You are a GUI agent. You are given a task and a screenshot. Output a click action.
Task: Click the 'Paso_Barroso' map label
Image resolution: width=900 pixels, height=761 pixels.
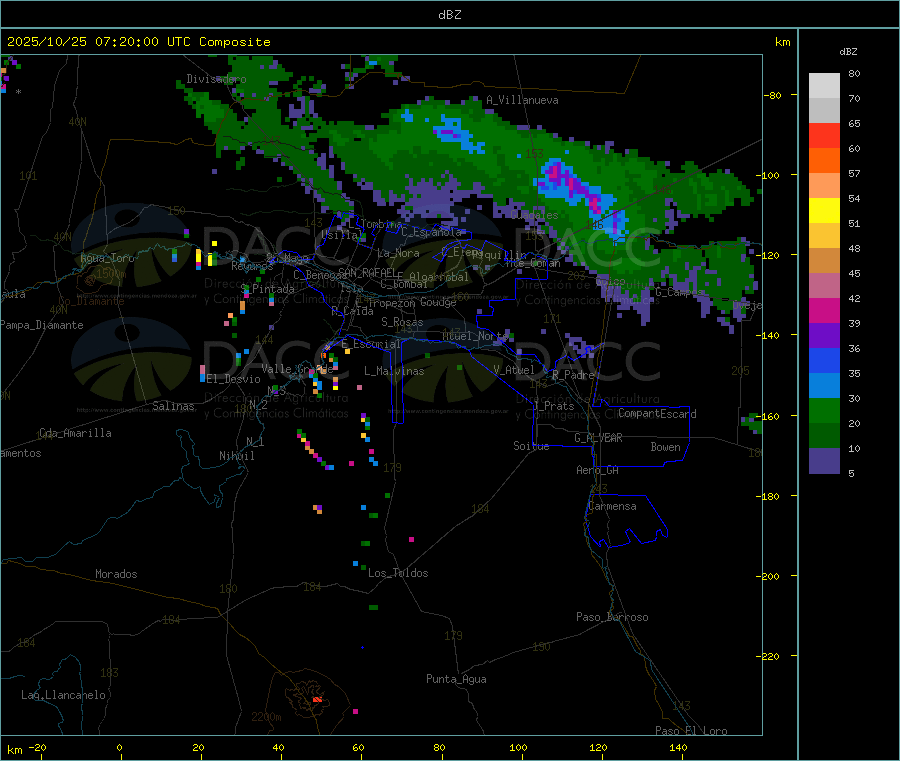tap(612, 617)
